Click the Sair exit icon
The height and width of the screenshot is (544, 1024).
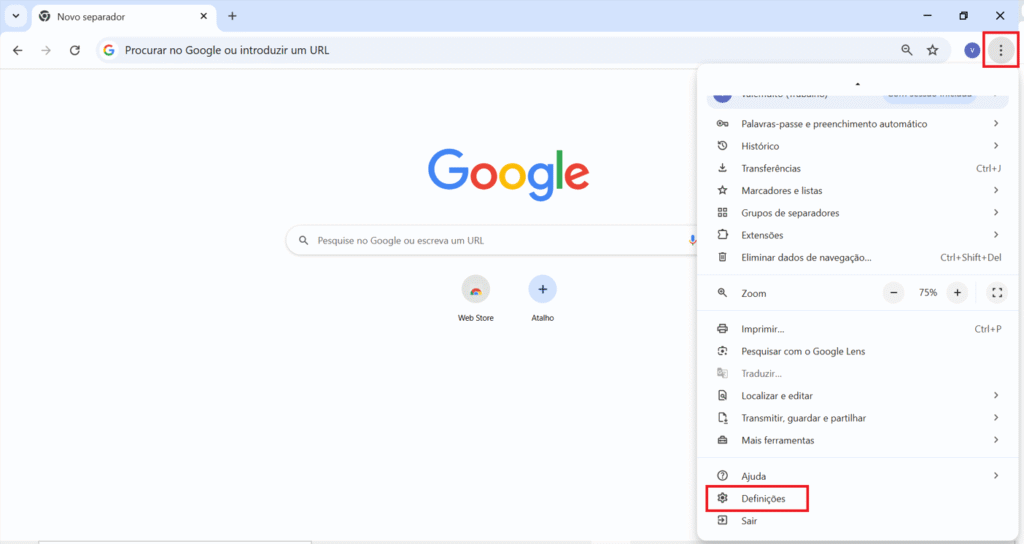[722, 520]
